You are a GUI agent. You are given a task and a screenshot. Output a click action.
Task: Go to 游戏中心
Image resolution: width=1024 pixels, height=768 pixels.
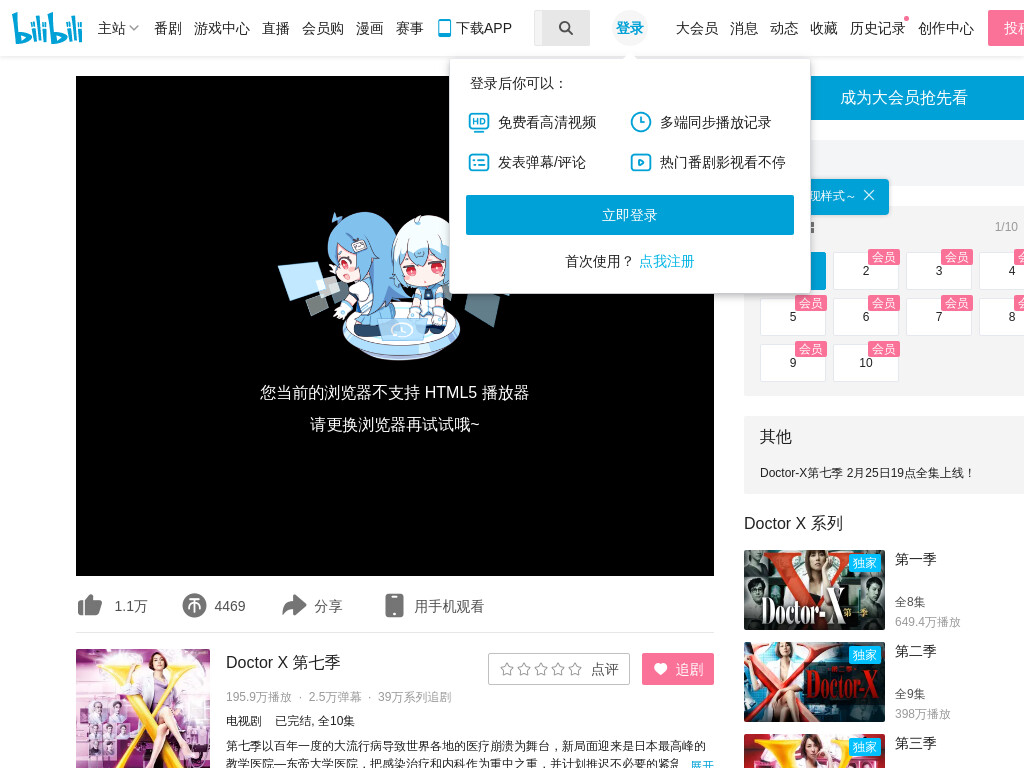(x=221, y=28)
